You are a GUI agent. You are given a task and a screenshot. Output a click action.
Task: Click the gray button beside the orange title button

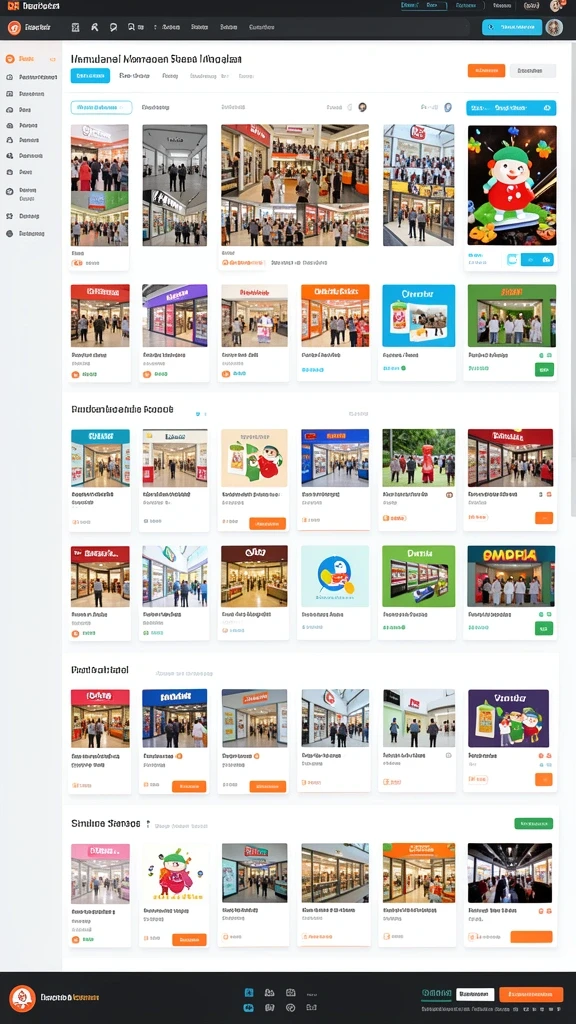pos(532,71)
